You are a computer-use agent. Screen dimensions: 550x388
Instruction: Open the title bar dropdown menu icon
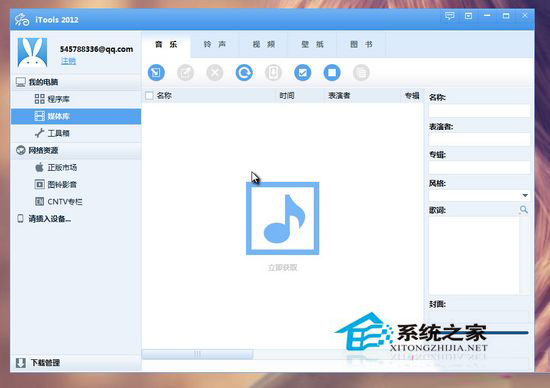pos(468,16)
